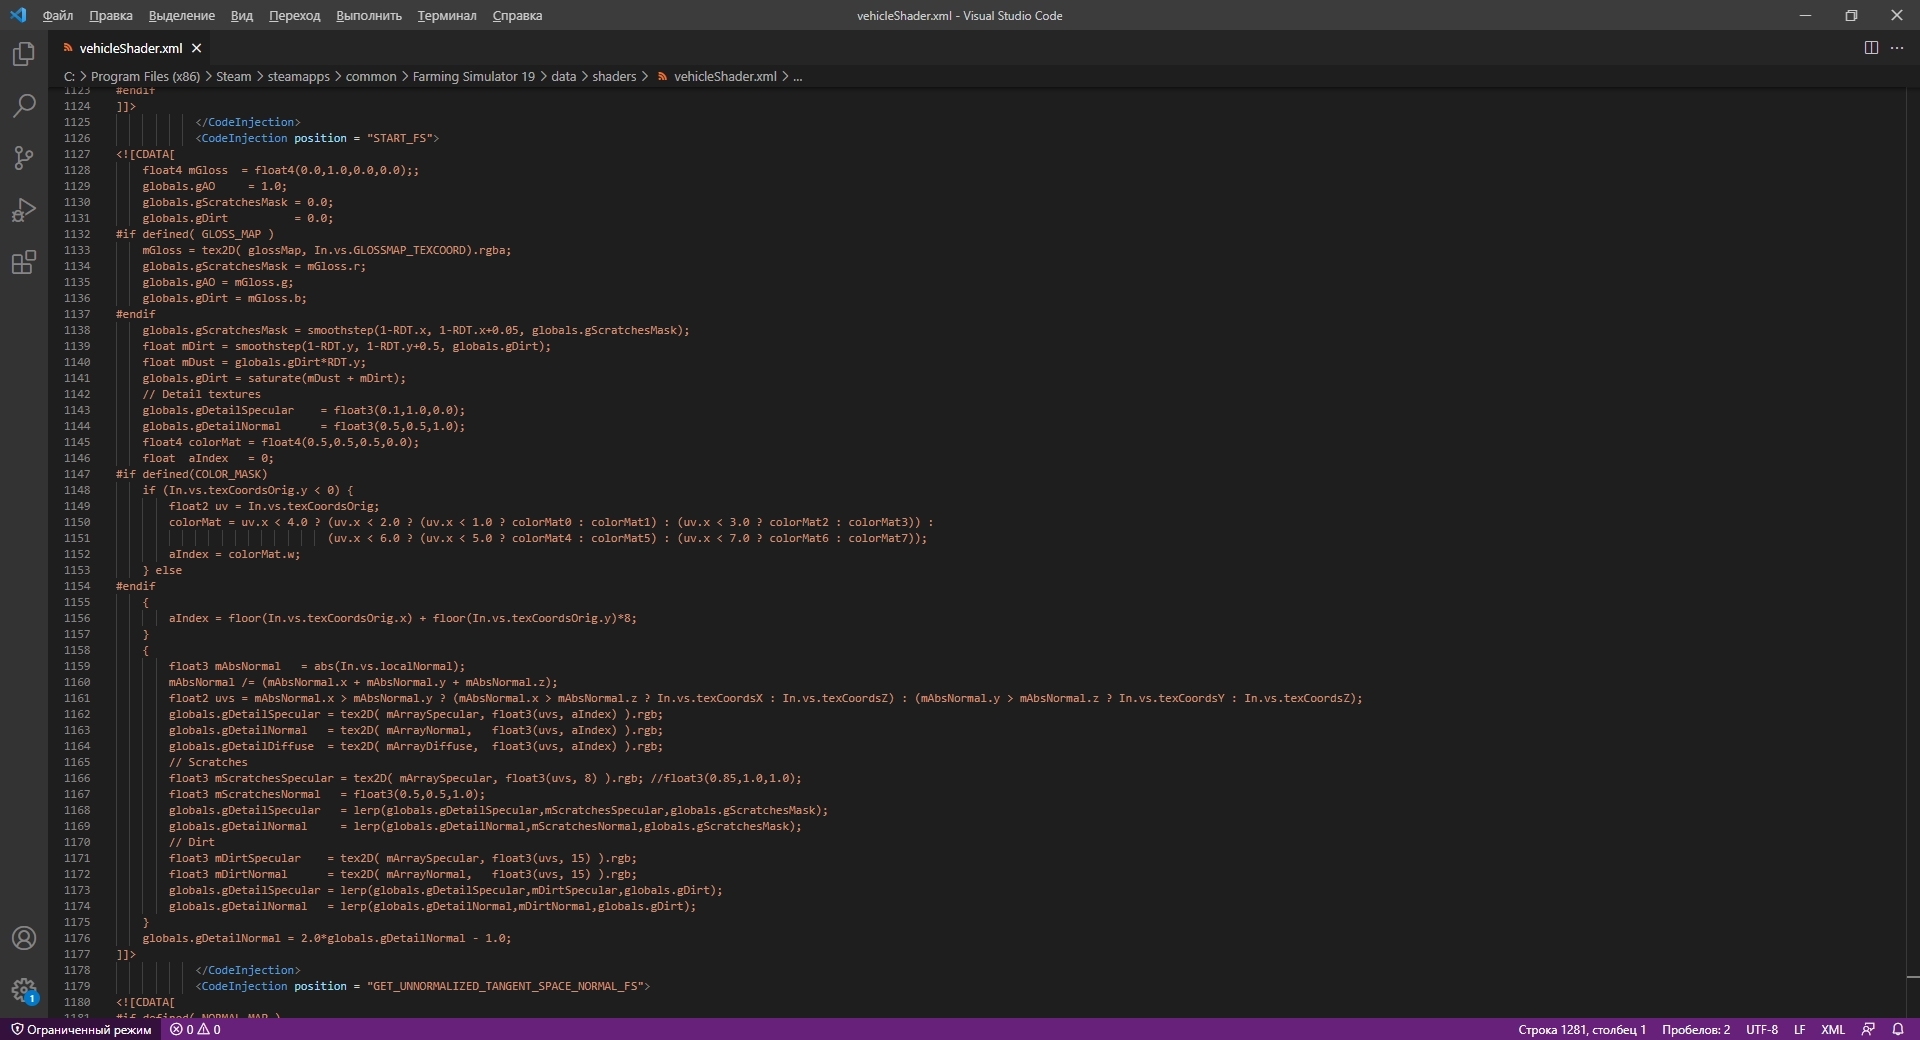Screen dimensions: 1920x1040
Task: Open the Файл menu
Action: tap(58, 16)
